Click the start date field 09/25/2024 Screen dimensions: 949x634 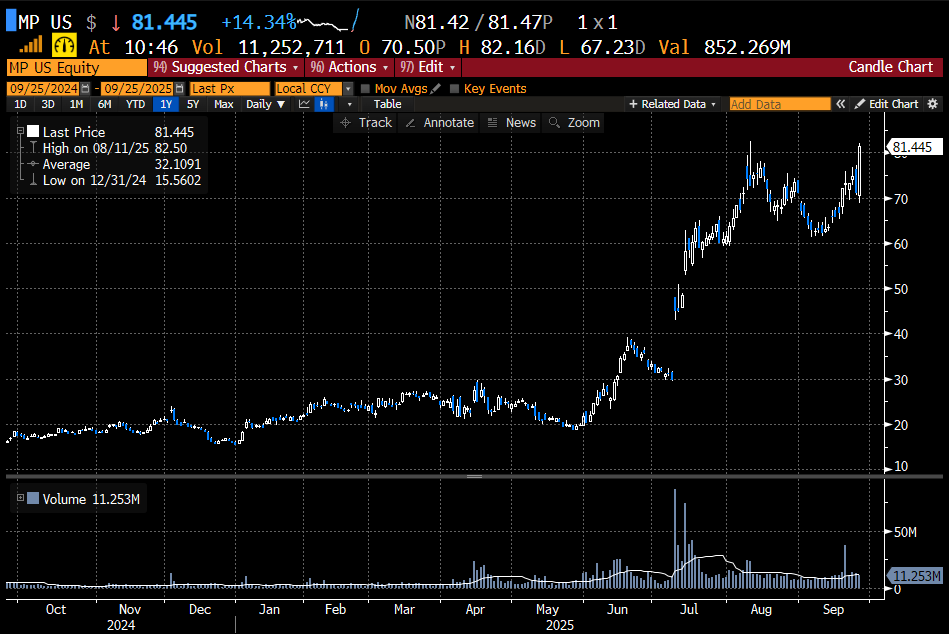(44, 88)
